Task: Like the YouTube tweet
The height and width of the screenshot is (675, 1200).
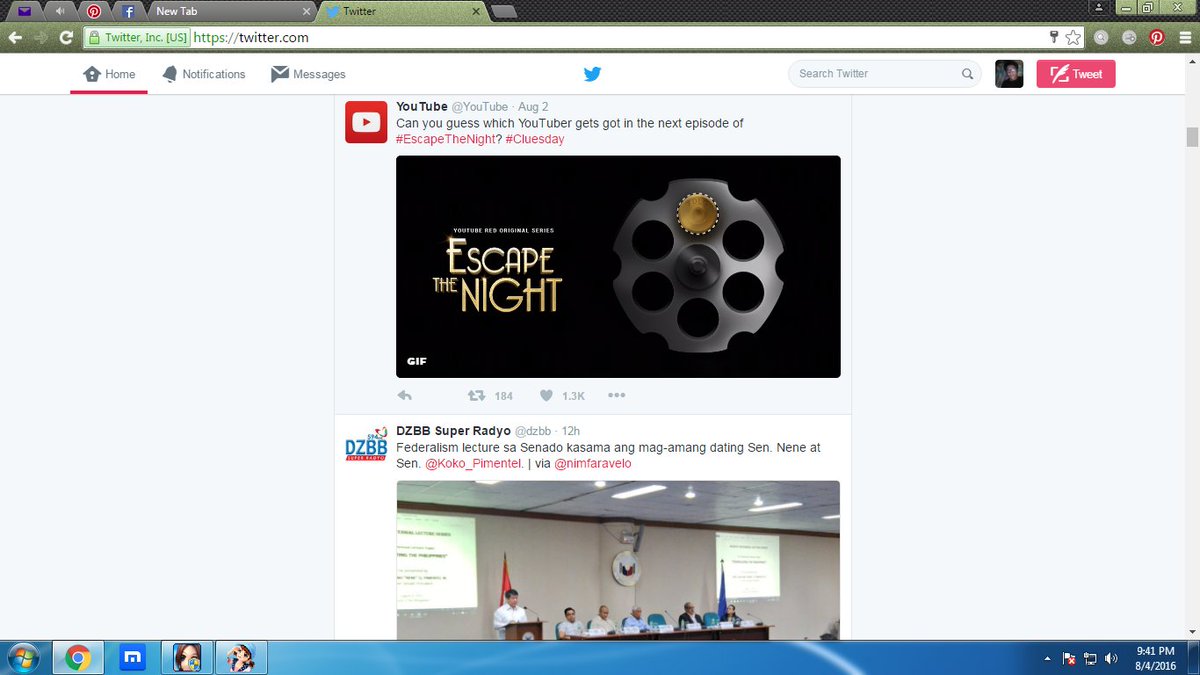Action: click(546, 395)
